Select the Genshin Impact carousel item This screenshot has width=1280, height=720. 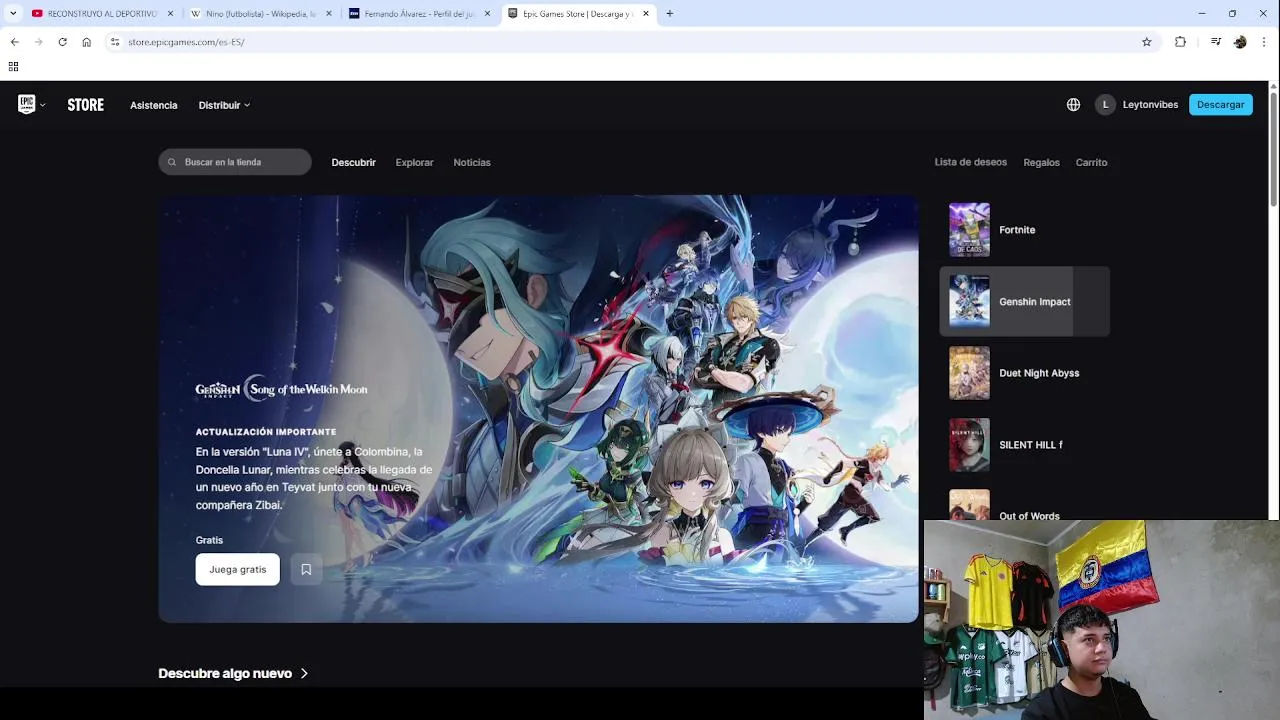[x=1025, y=301]
